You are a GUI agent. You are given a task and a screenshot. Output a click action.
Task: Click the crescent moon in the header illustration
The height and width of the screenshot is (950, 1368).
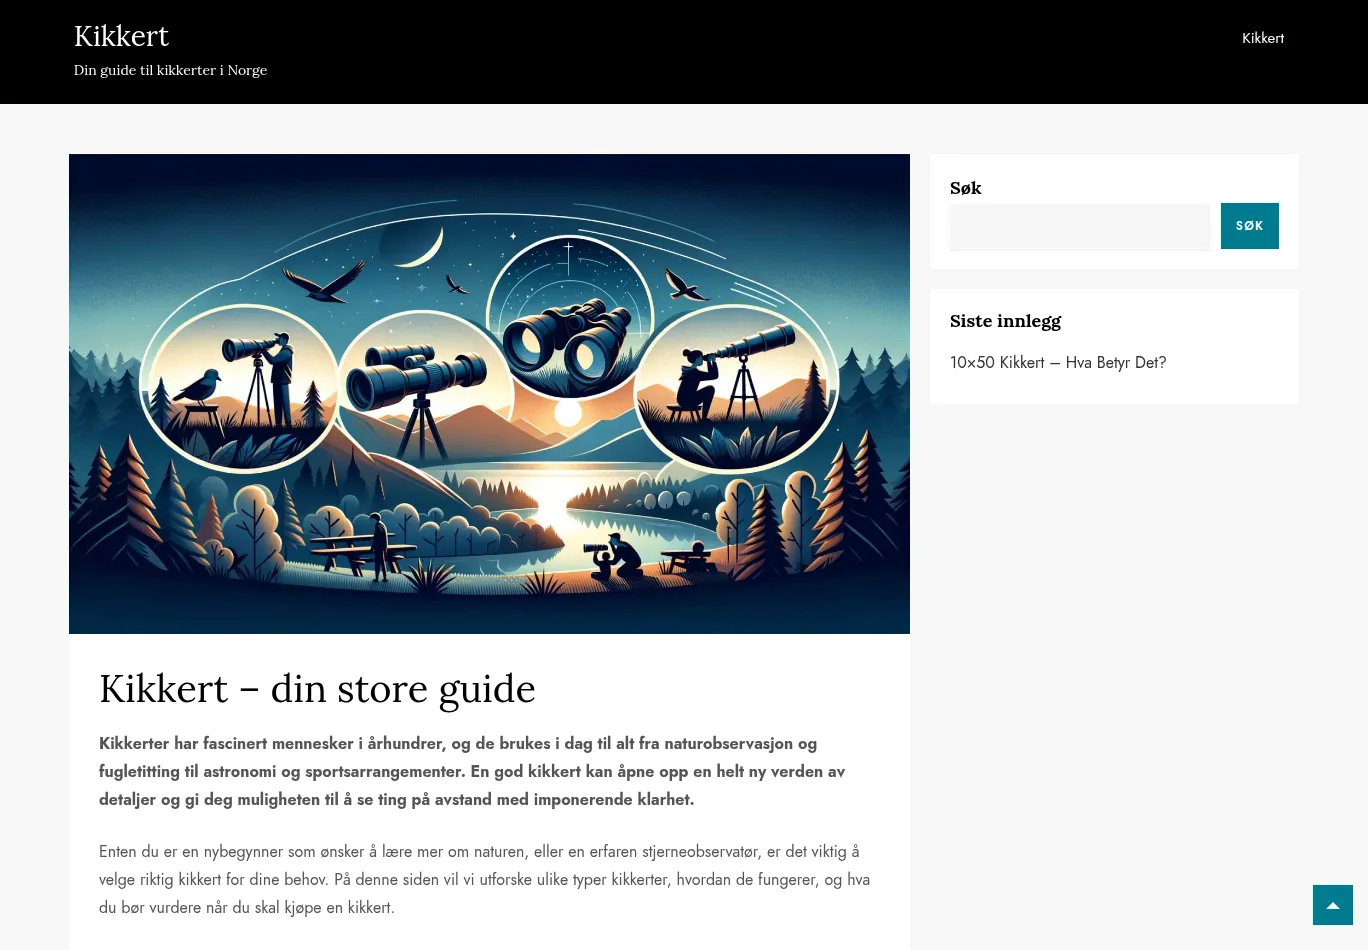click(418, 248)
